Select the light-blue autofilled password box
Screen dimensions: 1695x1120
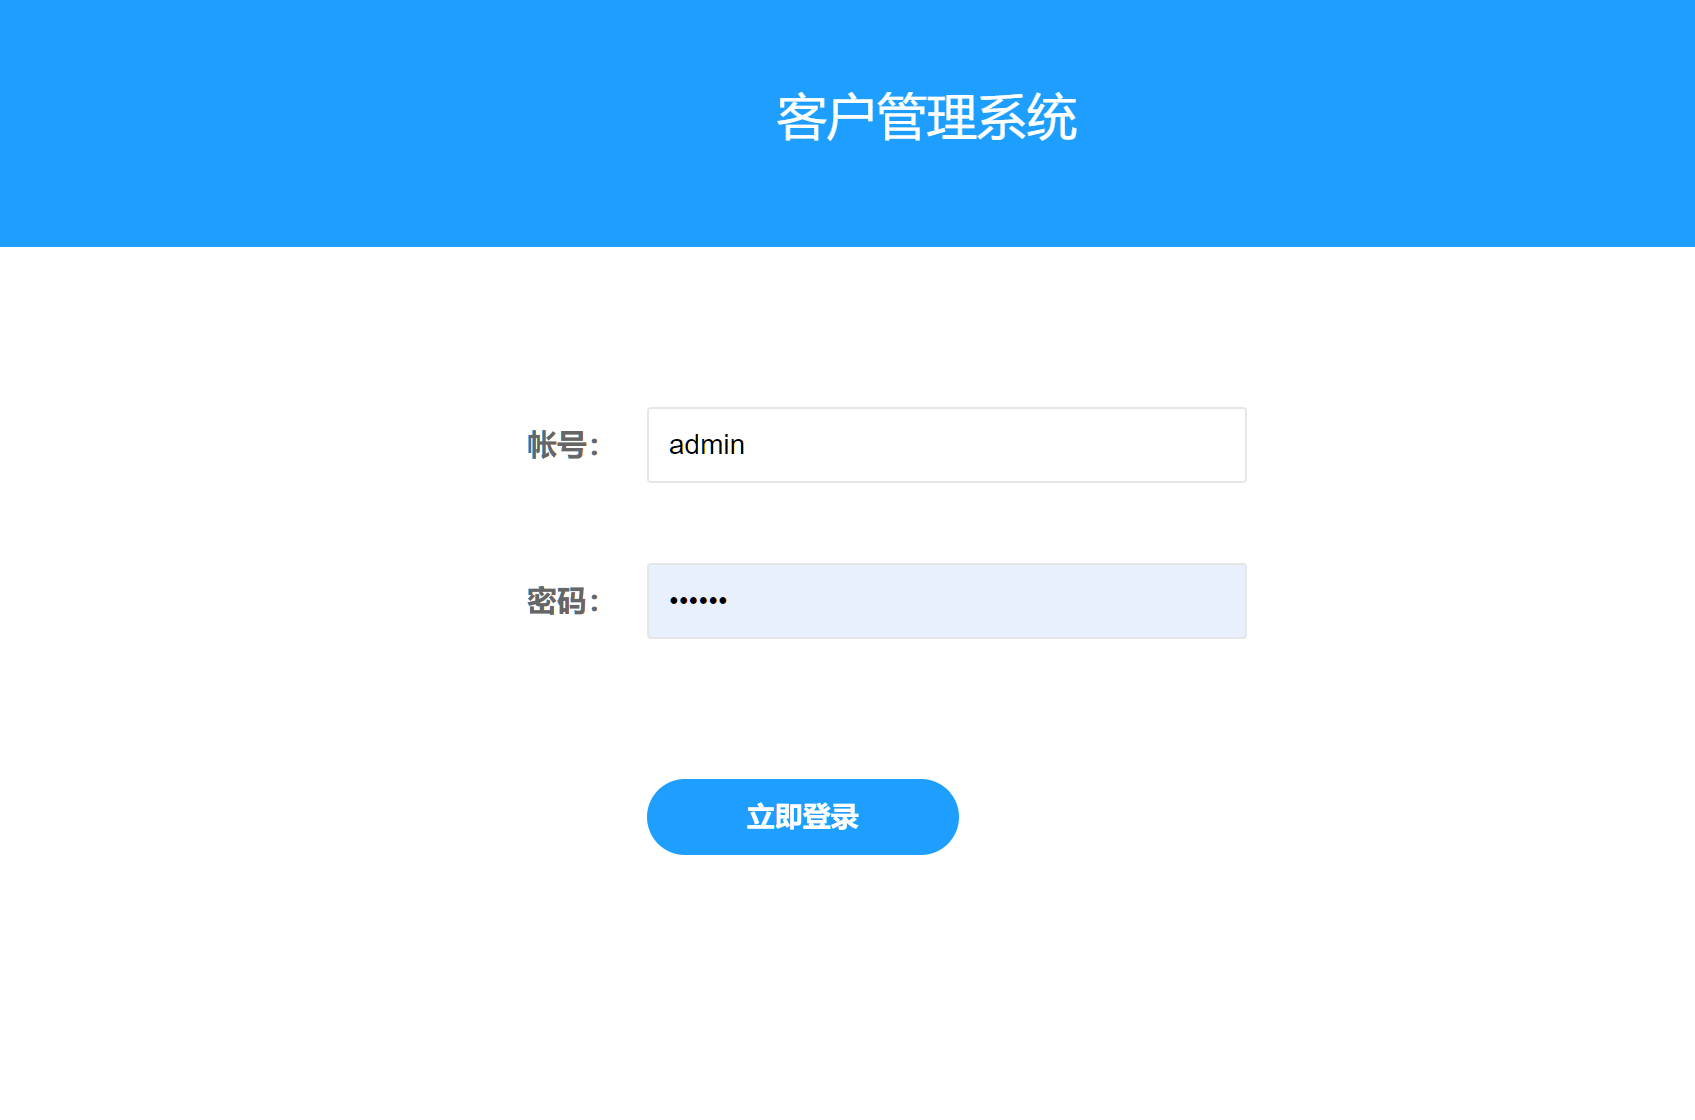(x=946, y=601)
